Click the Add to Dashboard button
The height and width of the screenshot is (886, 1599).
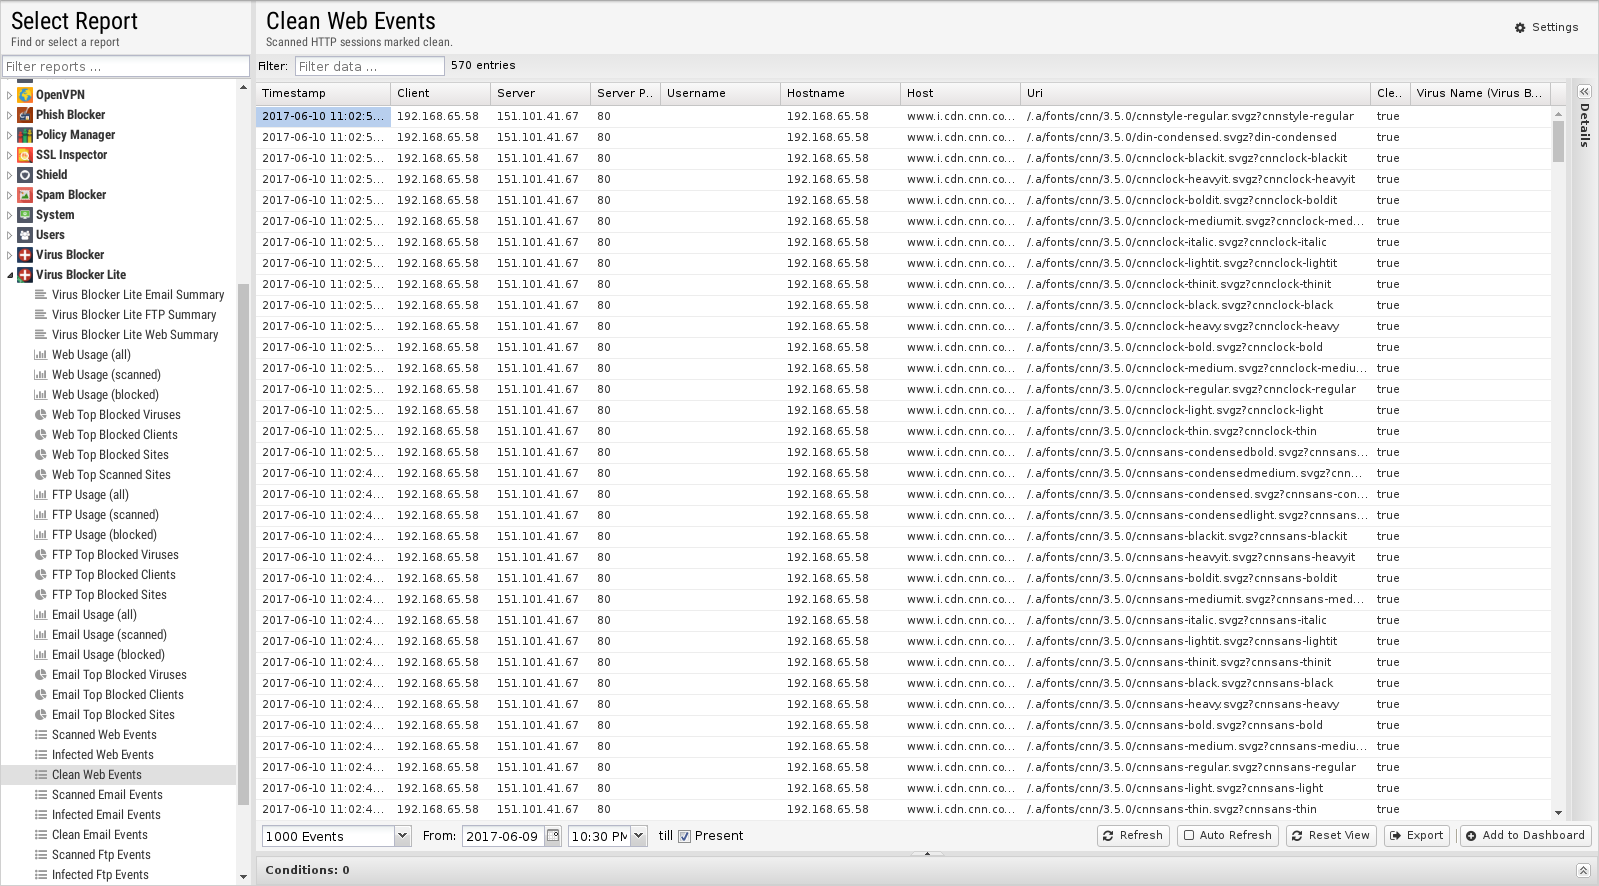tap(1525, 836)
